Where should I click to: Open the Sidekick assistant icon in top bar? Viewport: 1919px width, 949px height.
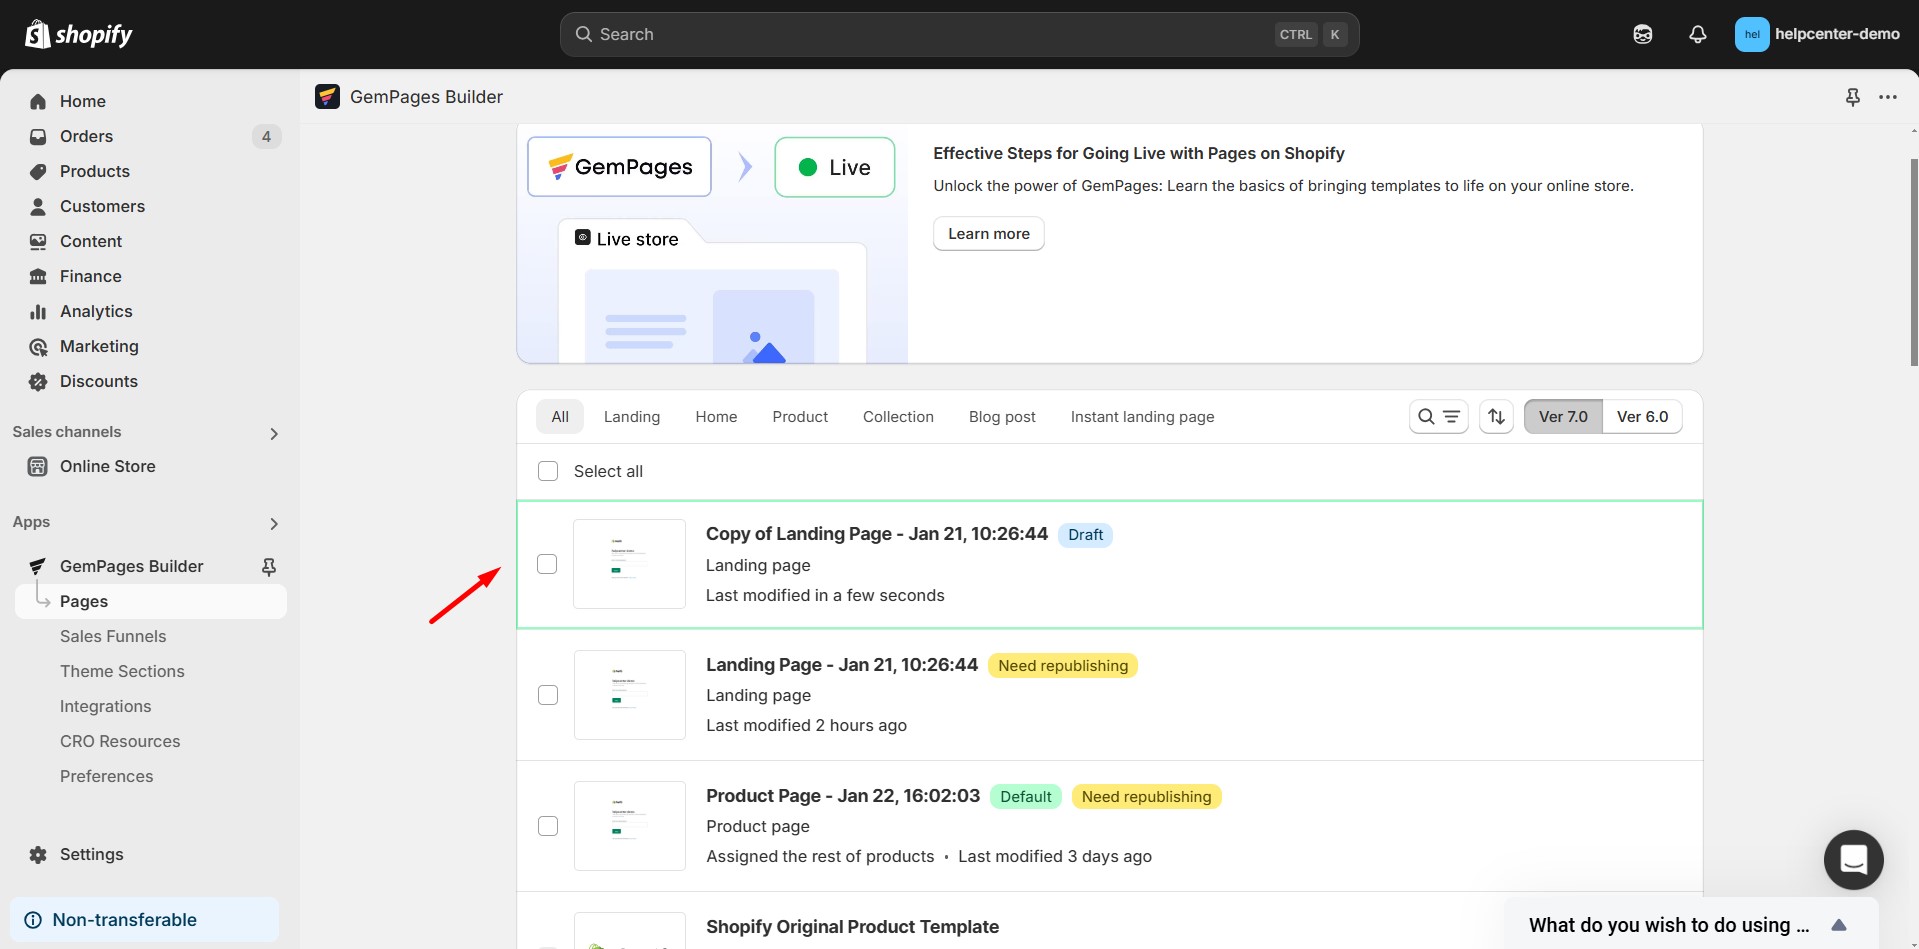1642,34
